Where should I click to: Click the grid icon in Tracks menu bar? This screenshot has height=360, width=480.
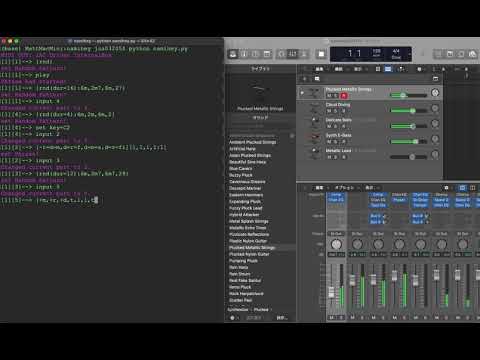(378, 69)
